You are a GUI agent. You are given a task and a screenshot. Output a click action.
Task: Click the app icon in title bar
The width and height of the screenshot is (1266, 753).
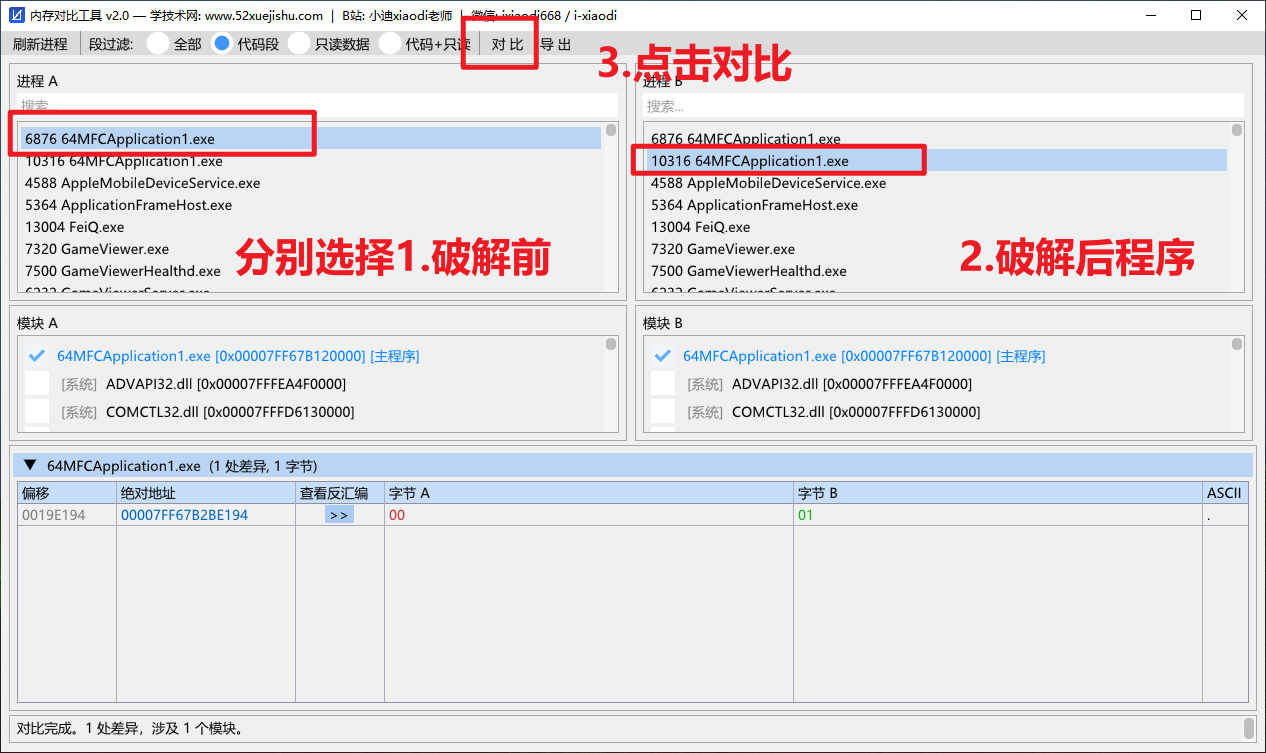pos(17,15)
